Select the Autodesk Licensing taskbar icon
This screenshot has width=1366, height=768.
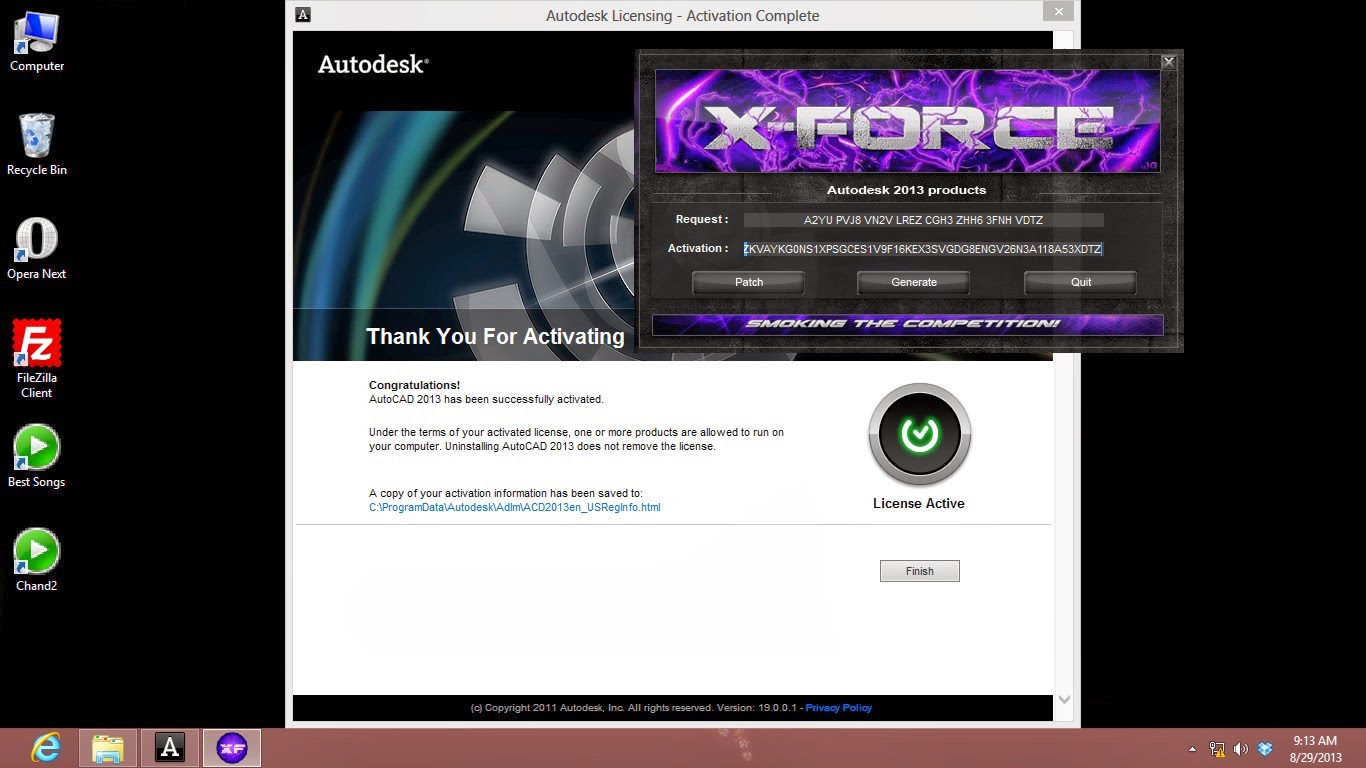click(170, 747)
